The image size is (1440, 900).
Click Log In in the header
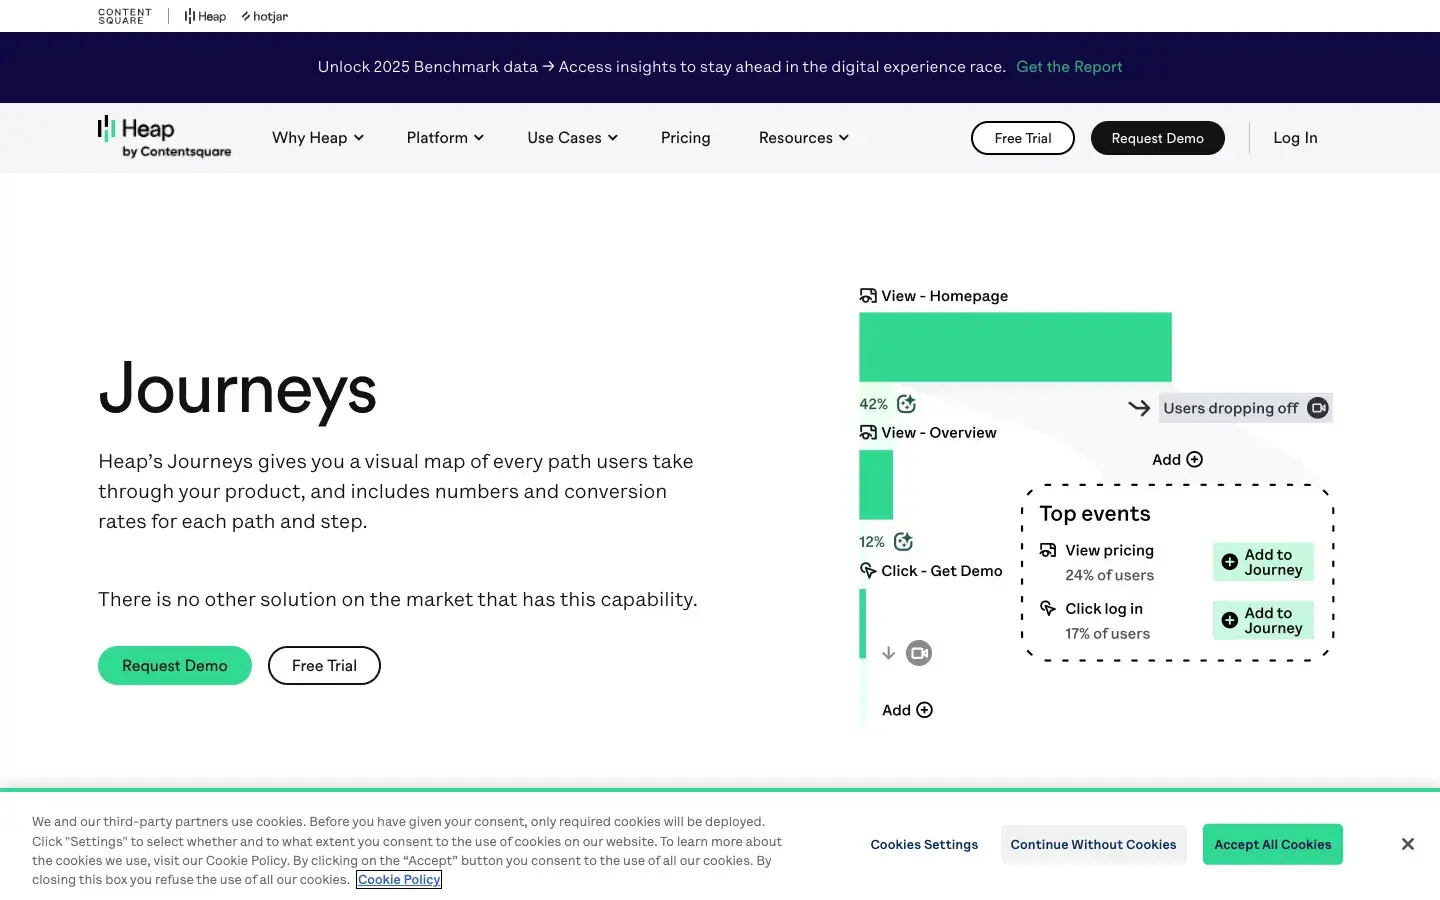tap(1295, 137)
